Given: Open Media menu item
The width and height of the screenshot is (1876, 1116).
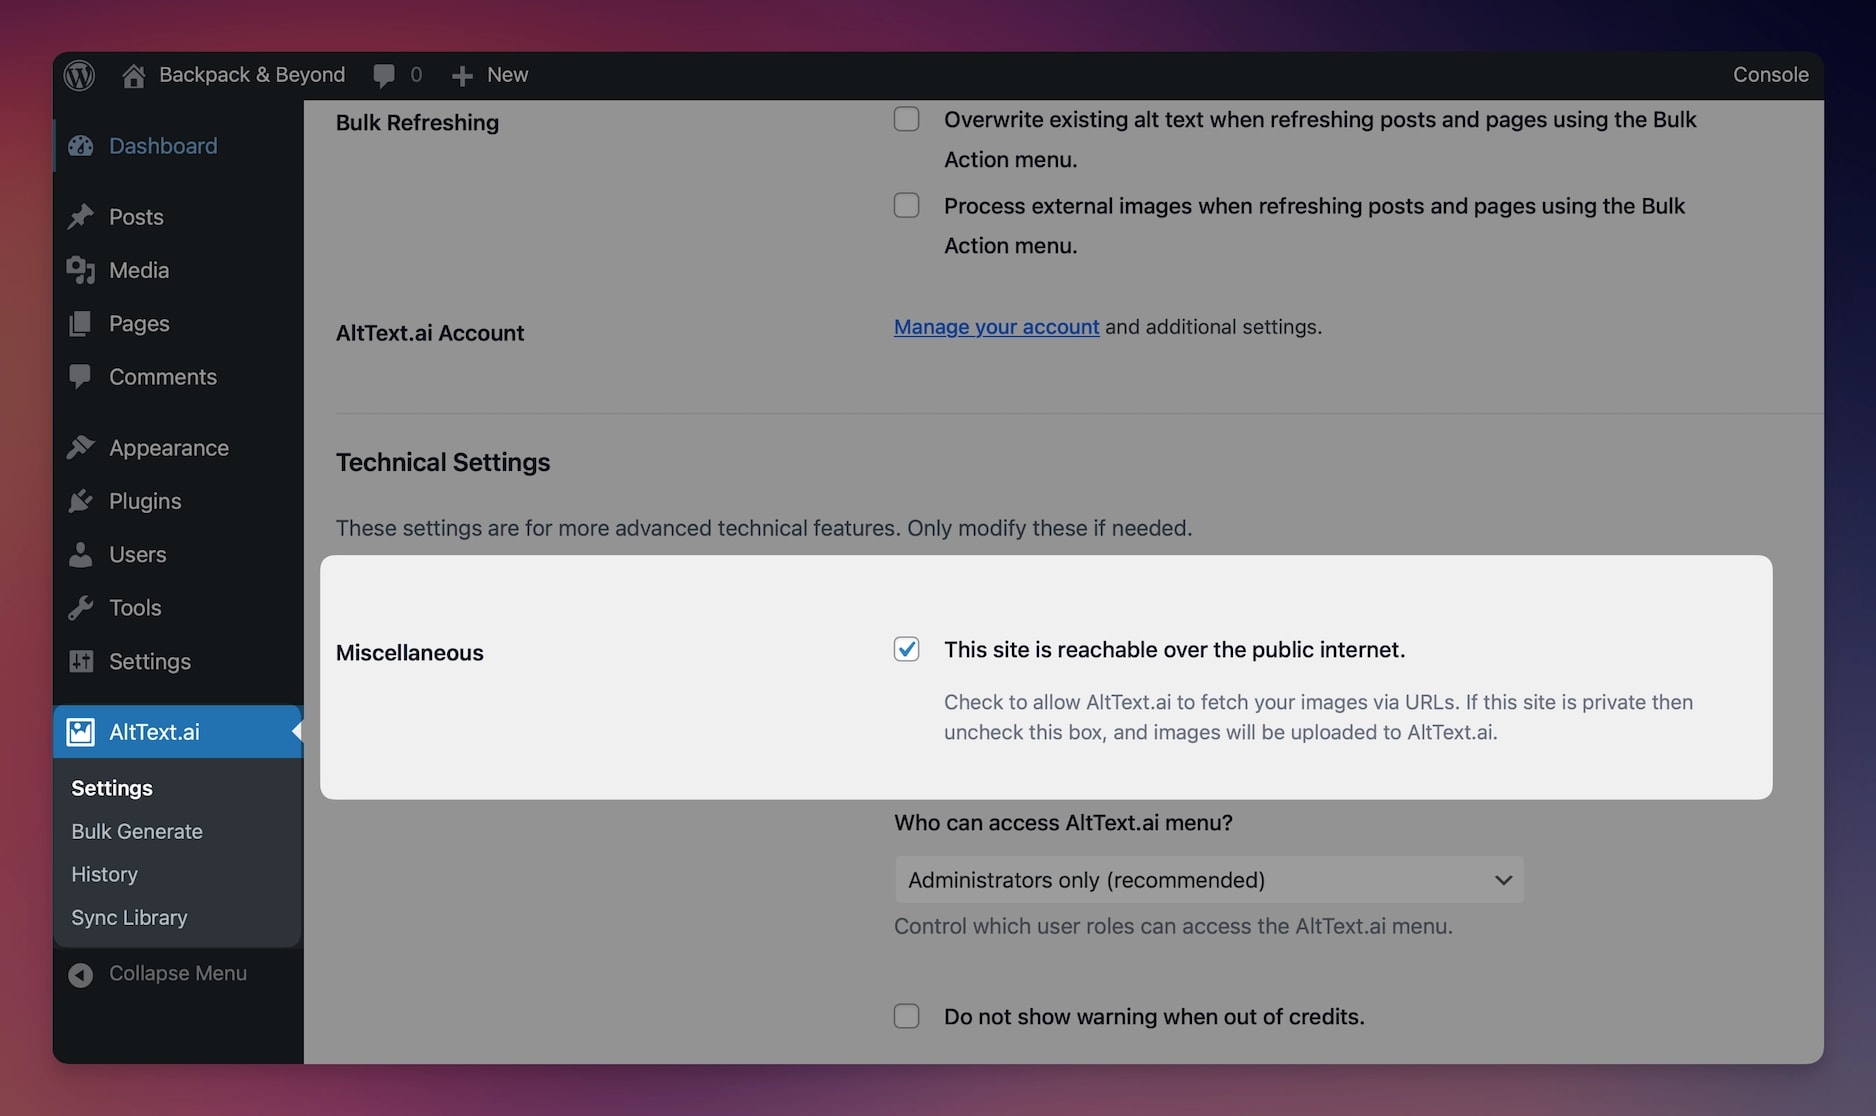Looking at the screenshot, I should coord(178,270).
